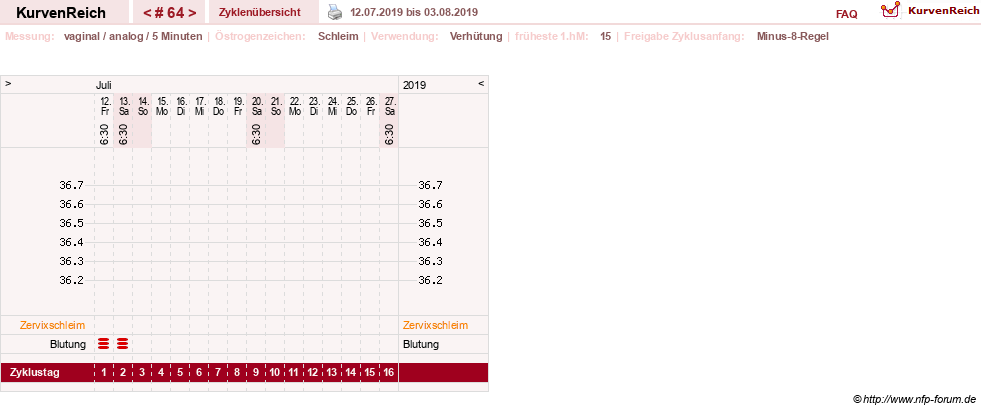Open the KurvenReich home tab
This screenshot has height=411, width=981.
click(x=61, y=13)
